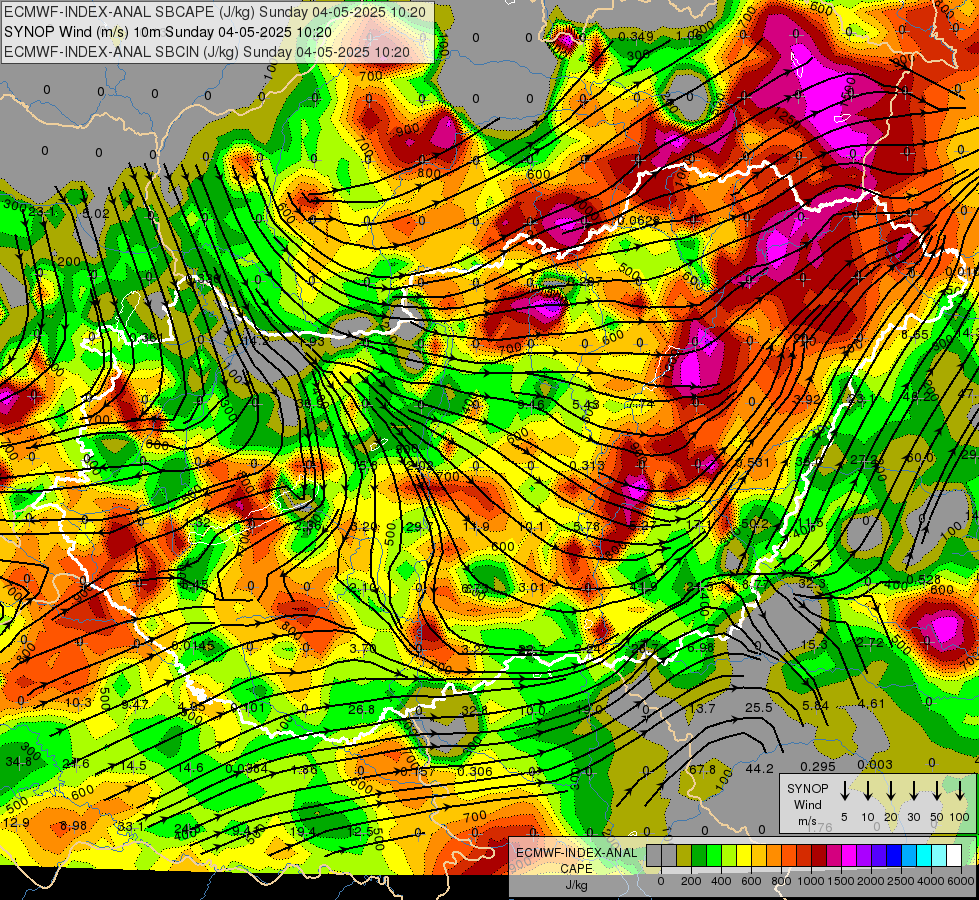979x900 pixels.
Task: Click the 5 m/s wind arrow in legend
Action: pyautogui.click(x=844, y=791)
